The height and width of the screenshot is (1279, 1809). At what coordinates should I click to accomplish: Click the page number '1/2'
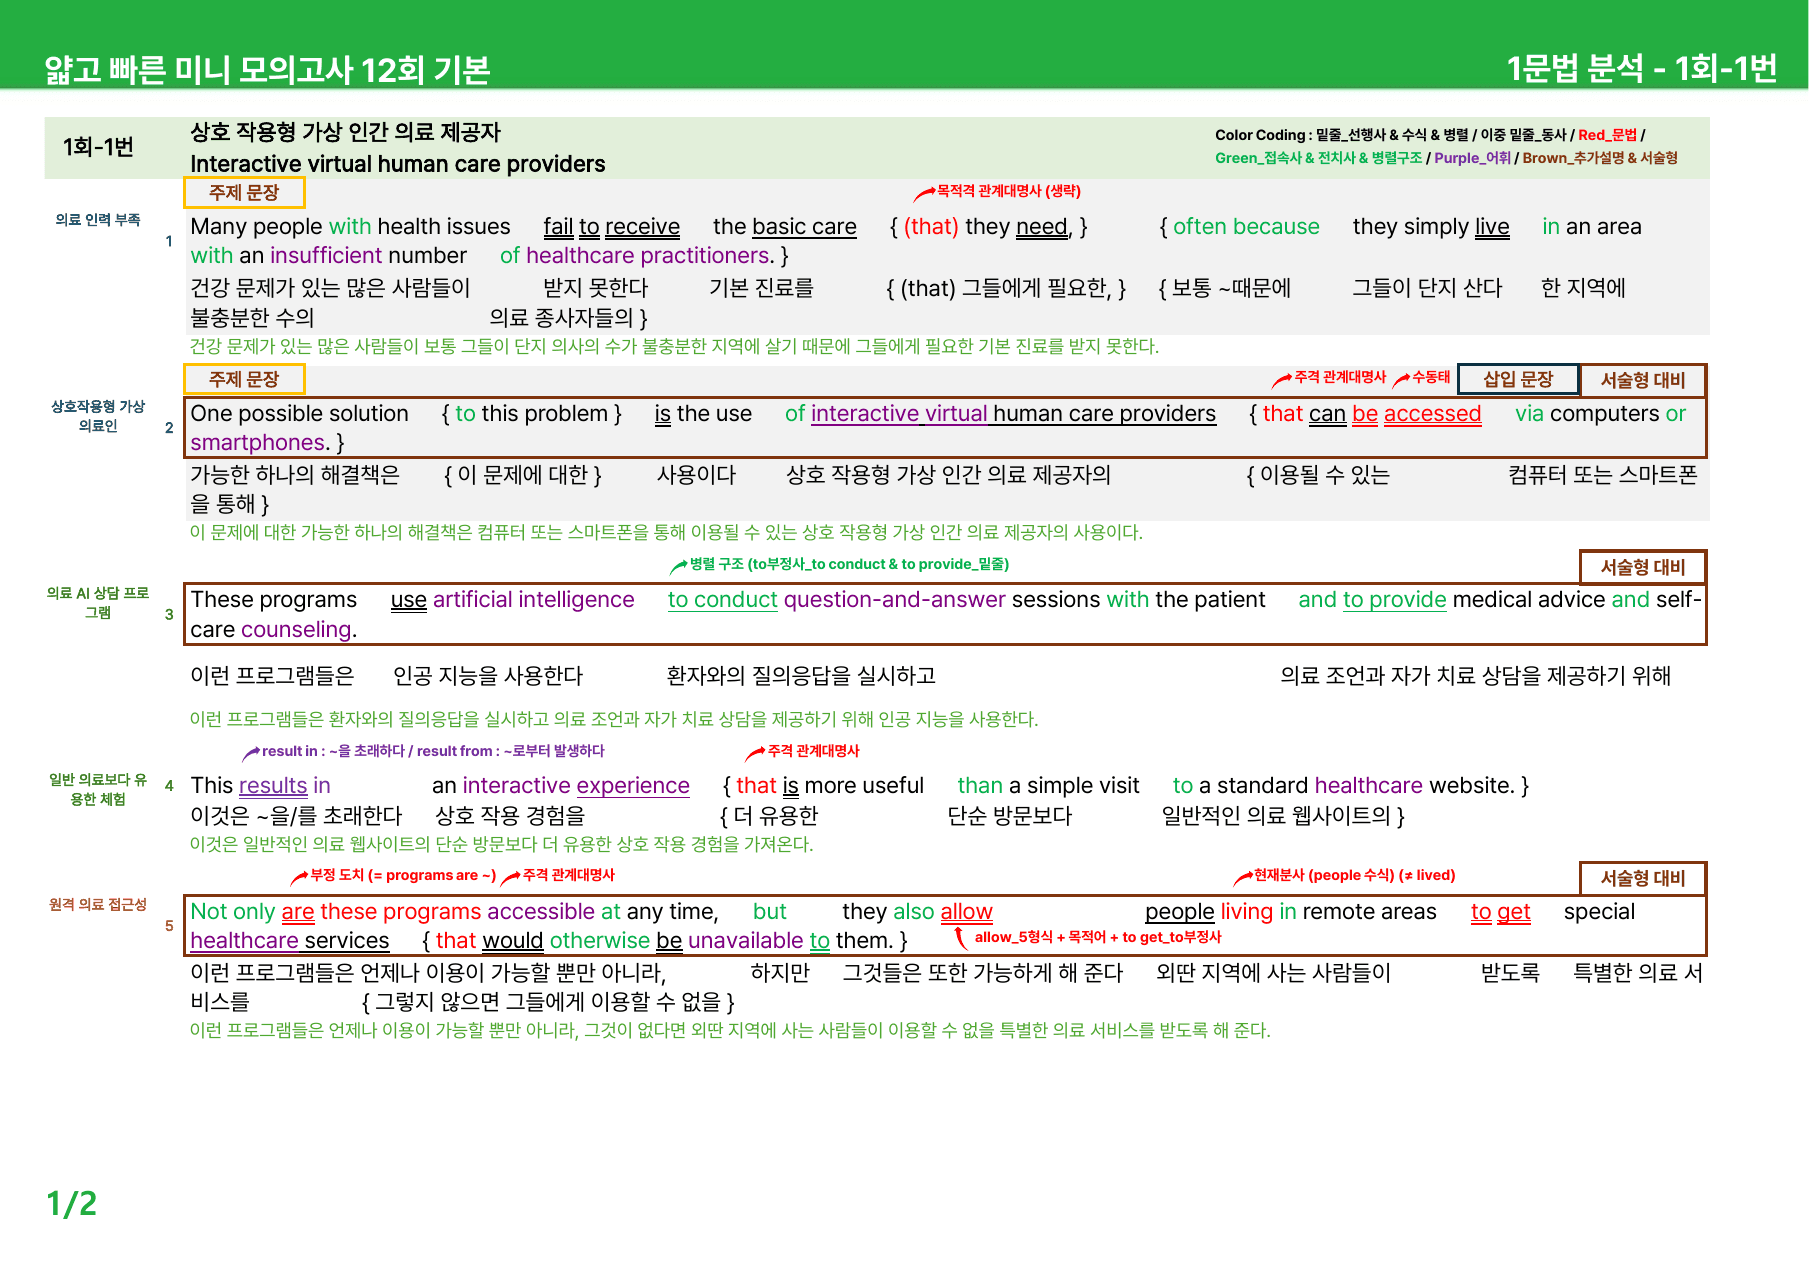click(71, 1203)
